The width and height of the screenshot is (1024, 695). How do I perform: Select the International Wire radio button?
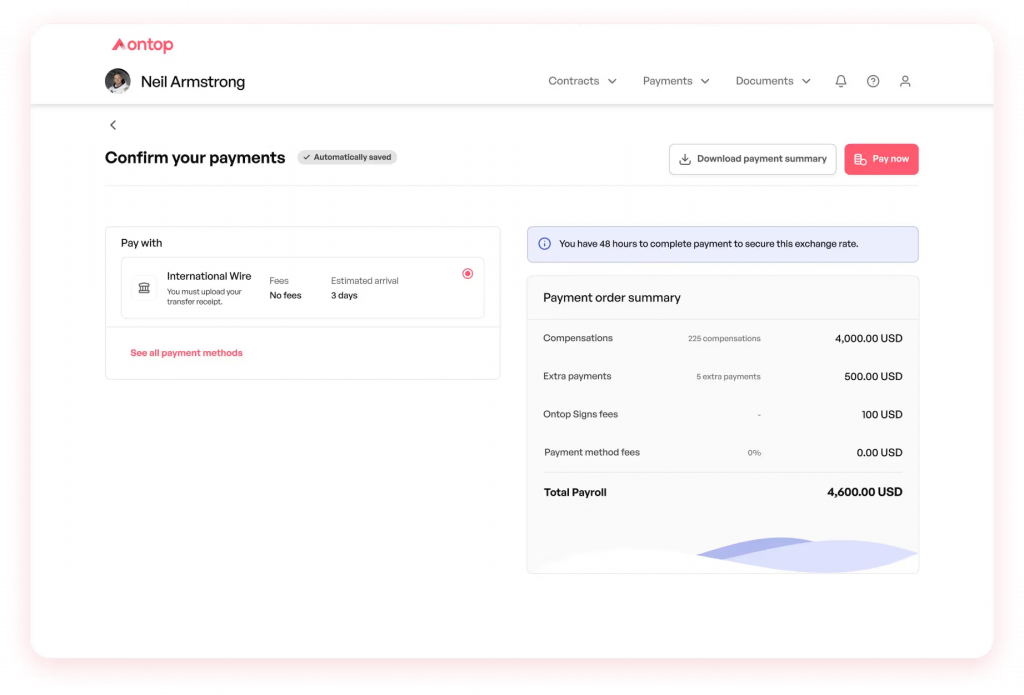click(468, 274)
